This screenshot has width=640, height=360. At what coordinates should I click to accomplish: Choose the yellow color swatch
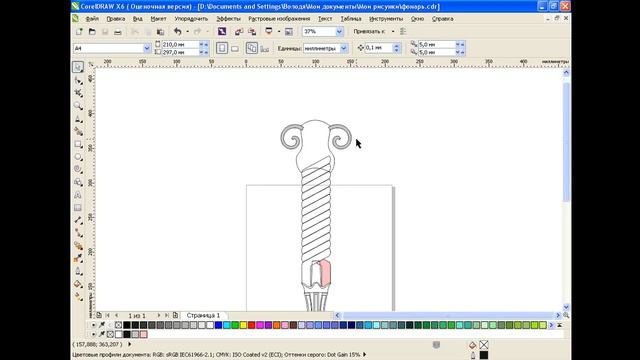tap(243, 325)
